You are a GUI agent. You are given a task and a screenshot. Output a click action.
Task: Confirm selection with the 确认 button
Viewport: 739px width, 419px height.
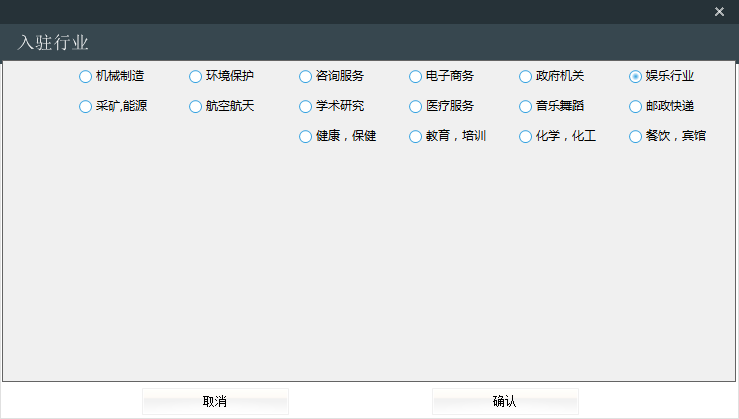pos(505,401)
